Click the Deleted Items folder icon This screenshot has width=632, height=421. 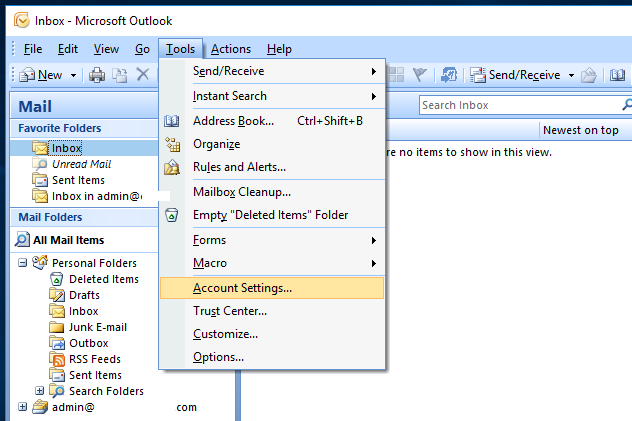(57, 279)
